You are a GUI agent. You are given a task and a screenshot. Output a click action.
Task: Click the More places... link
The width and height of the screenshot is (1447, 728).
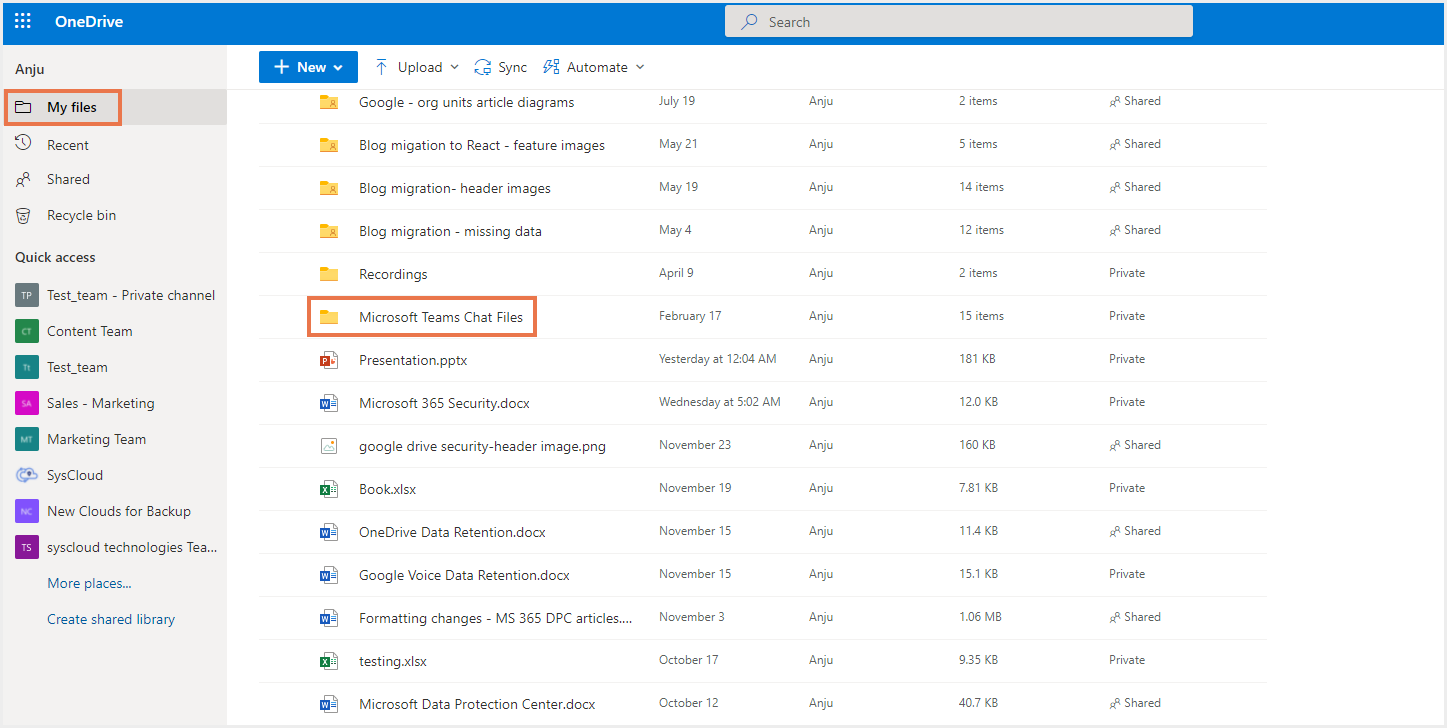(x=89, y=583)
